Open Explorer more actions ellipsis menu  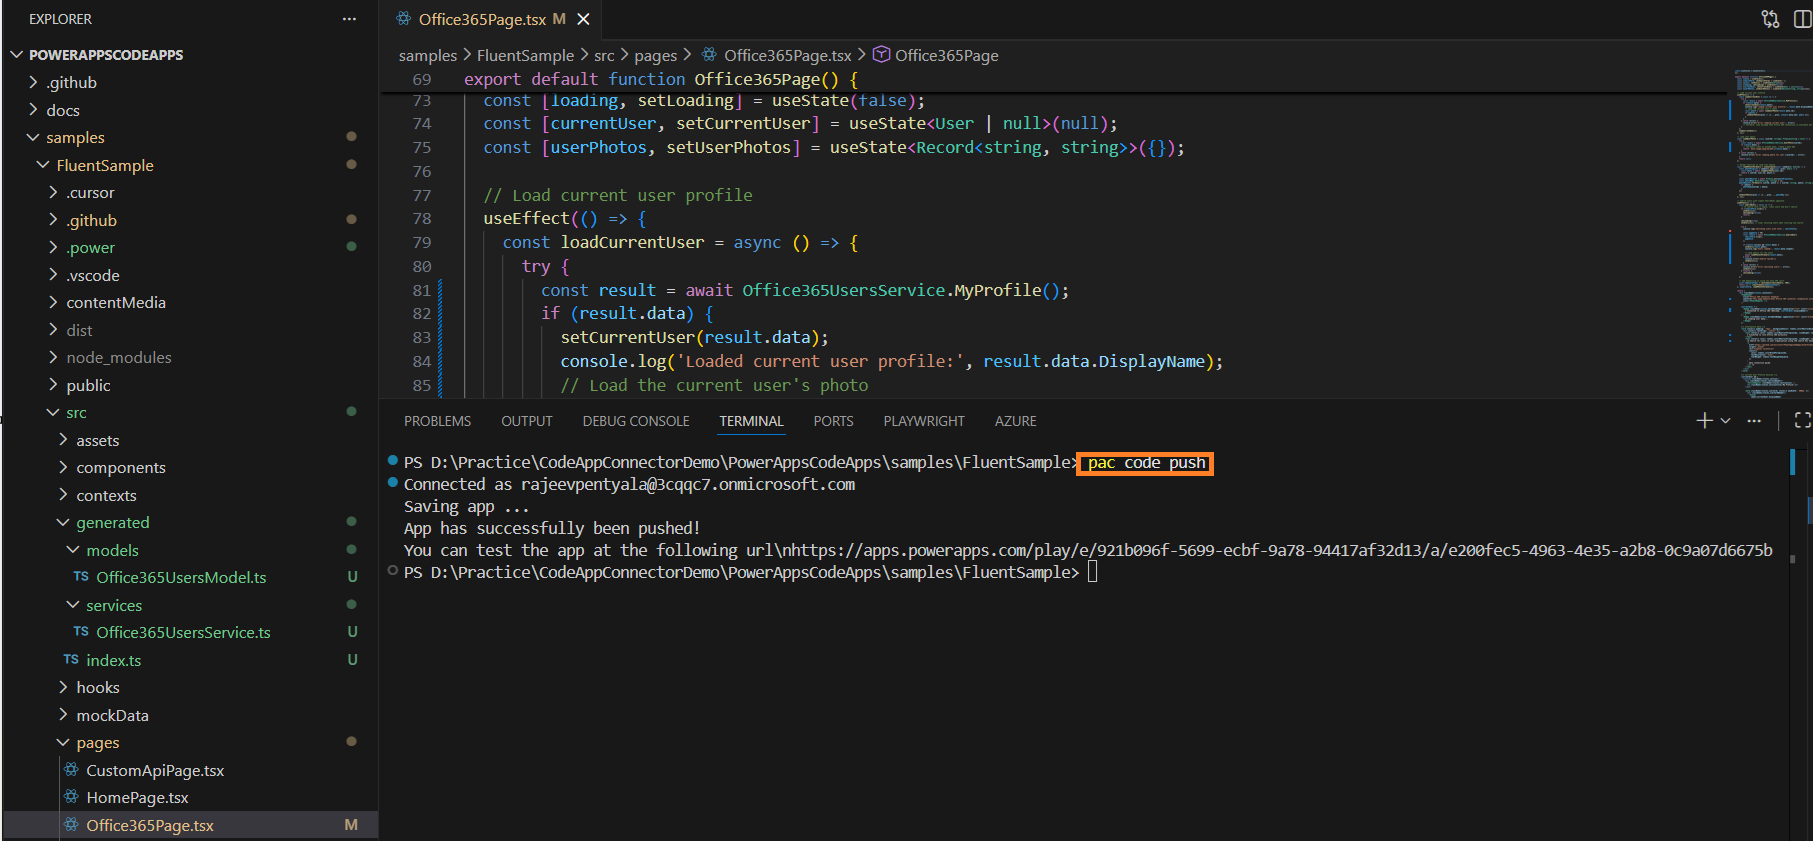349,19
